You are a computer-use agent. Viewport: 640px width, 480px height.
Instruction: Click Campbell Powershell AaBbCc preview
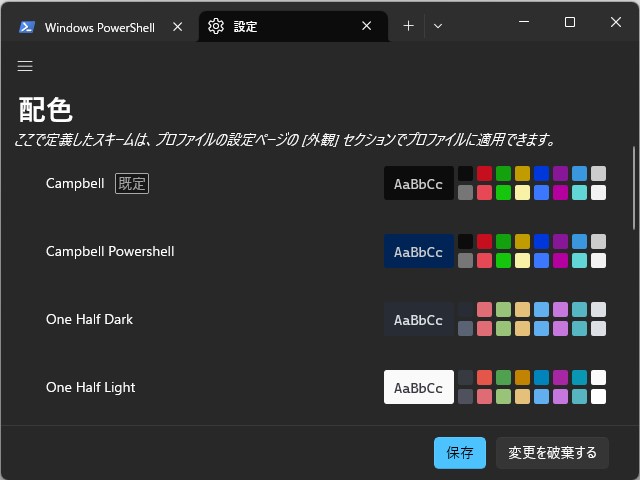419,251
